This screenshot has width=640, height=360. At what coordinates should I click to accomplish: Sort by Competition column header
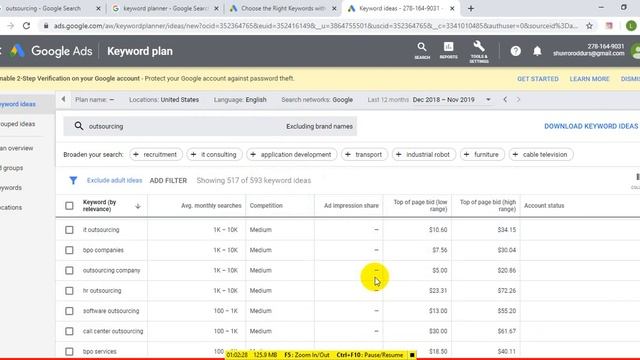click(266, 206)
